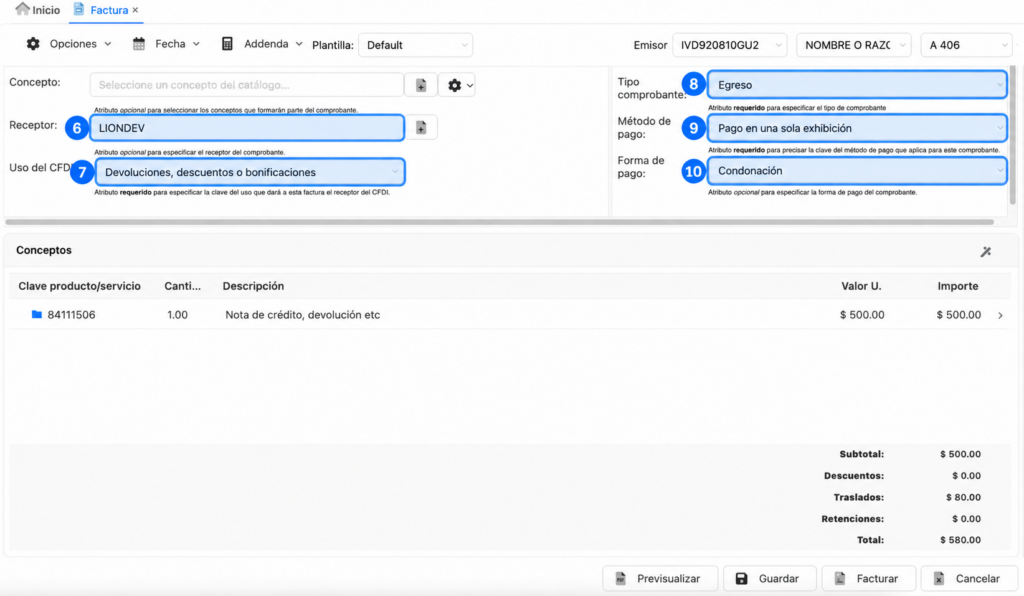Click the Facturar button
The image size is (1024, 596).
[x=869, y=578]
